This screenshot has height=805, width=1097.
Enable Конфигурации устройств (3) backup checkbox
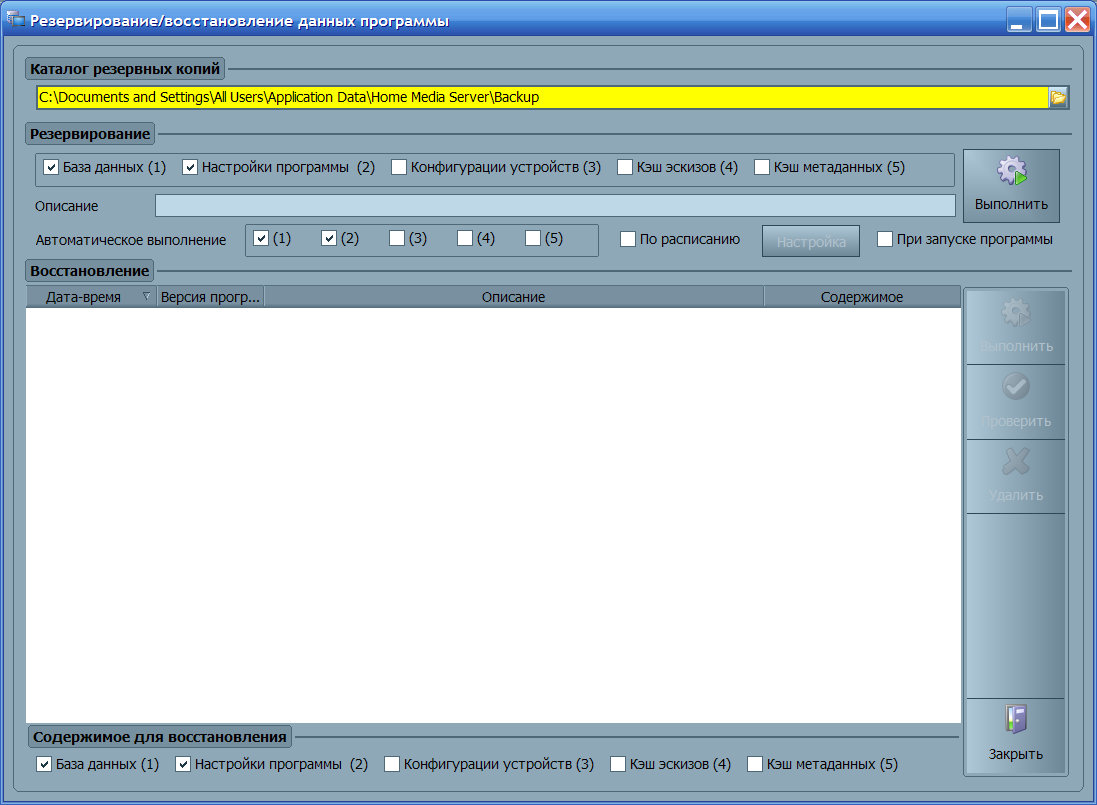[399, 167]
